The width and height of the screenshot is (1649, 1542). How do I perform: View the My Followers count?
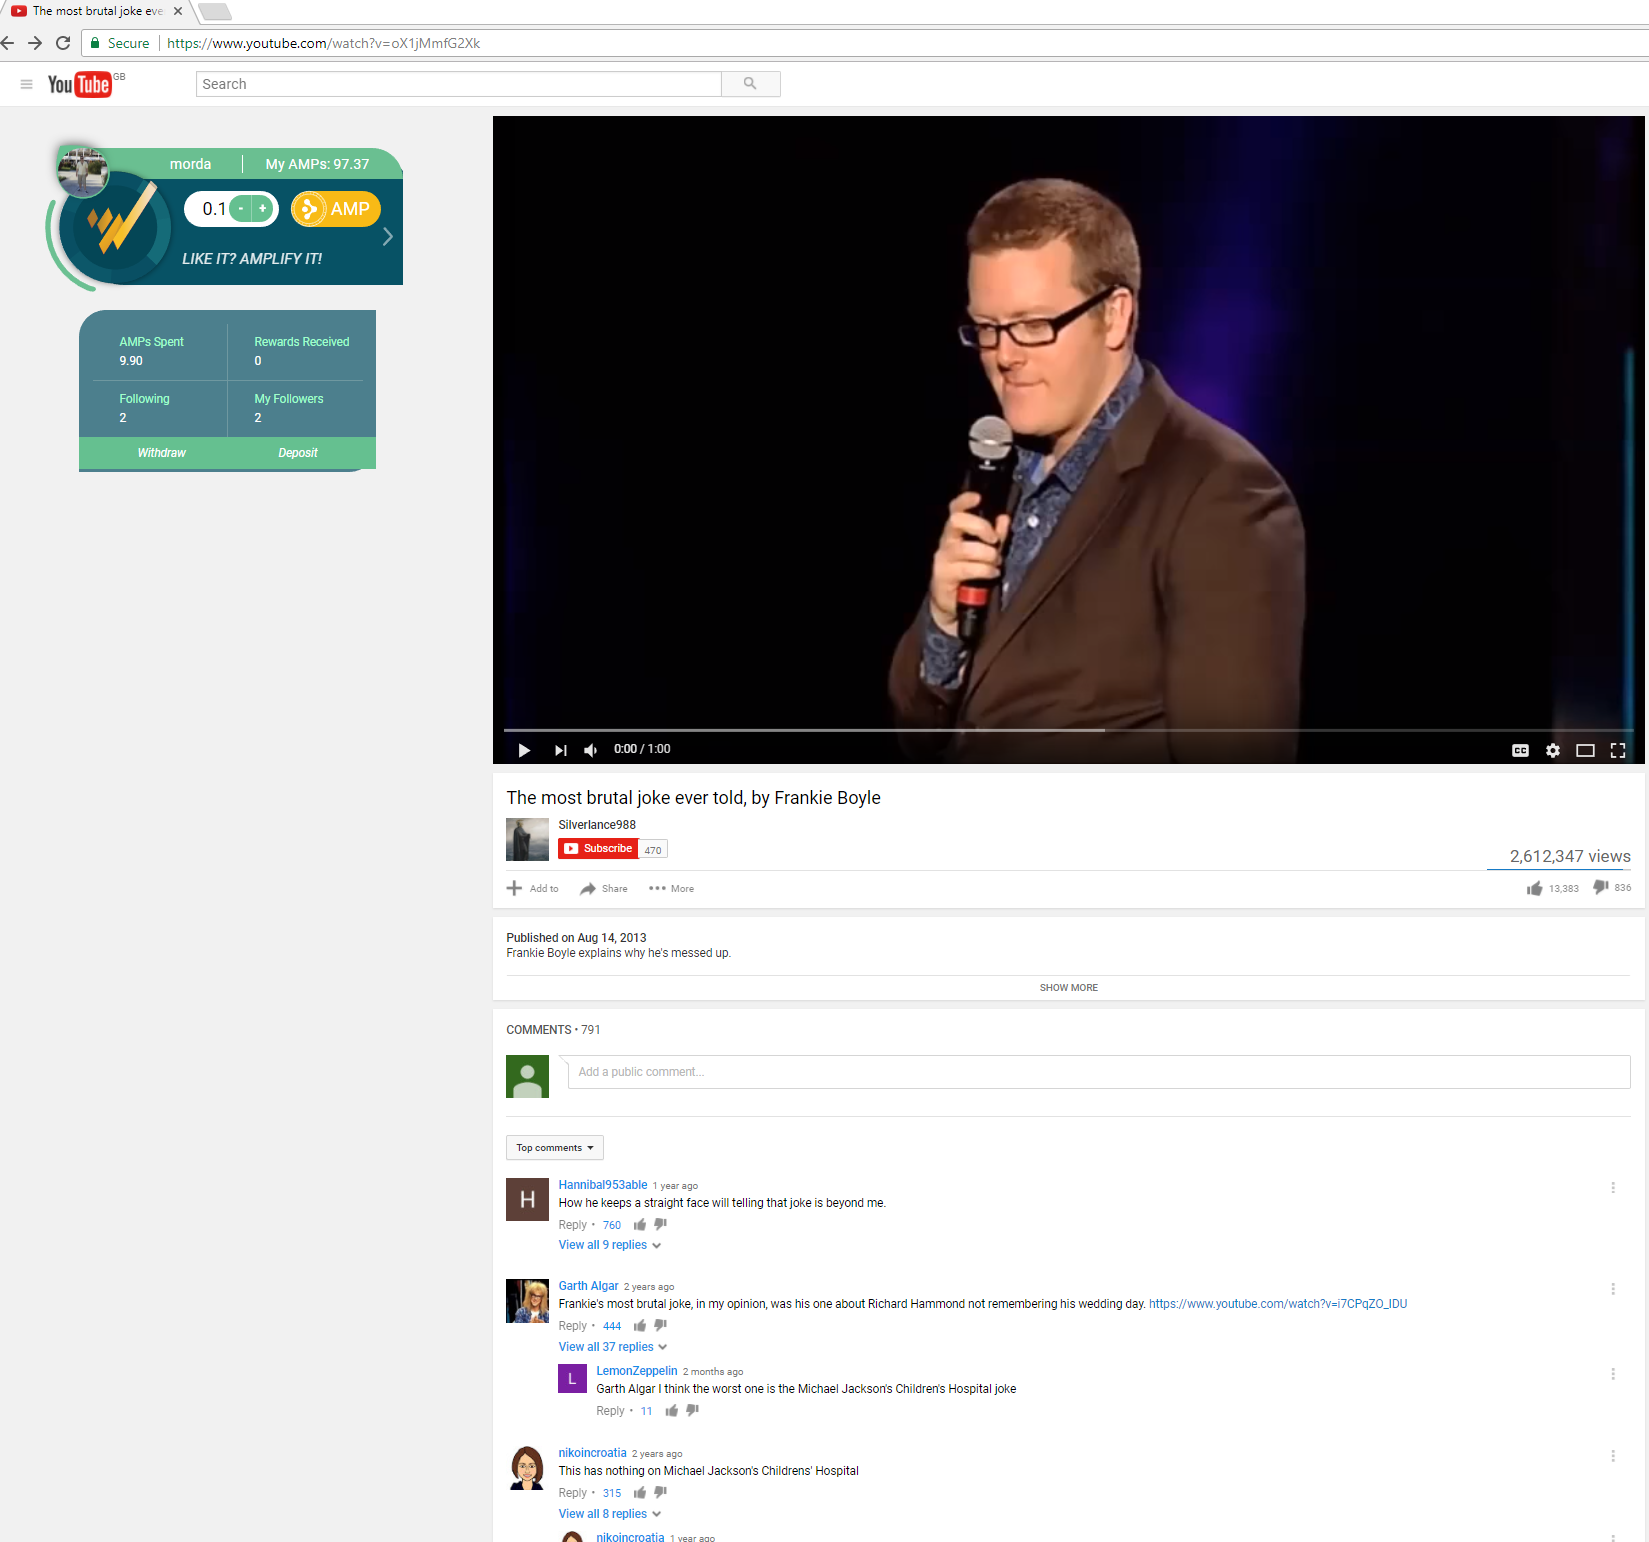[288, 408]
